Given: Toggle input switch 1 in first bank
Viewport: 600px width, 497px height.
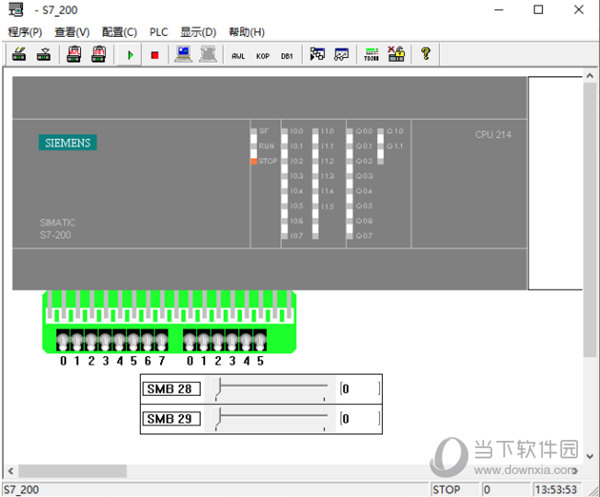Looking at the screenshot, I should tap(77, 340).
